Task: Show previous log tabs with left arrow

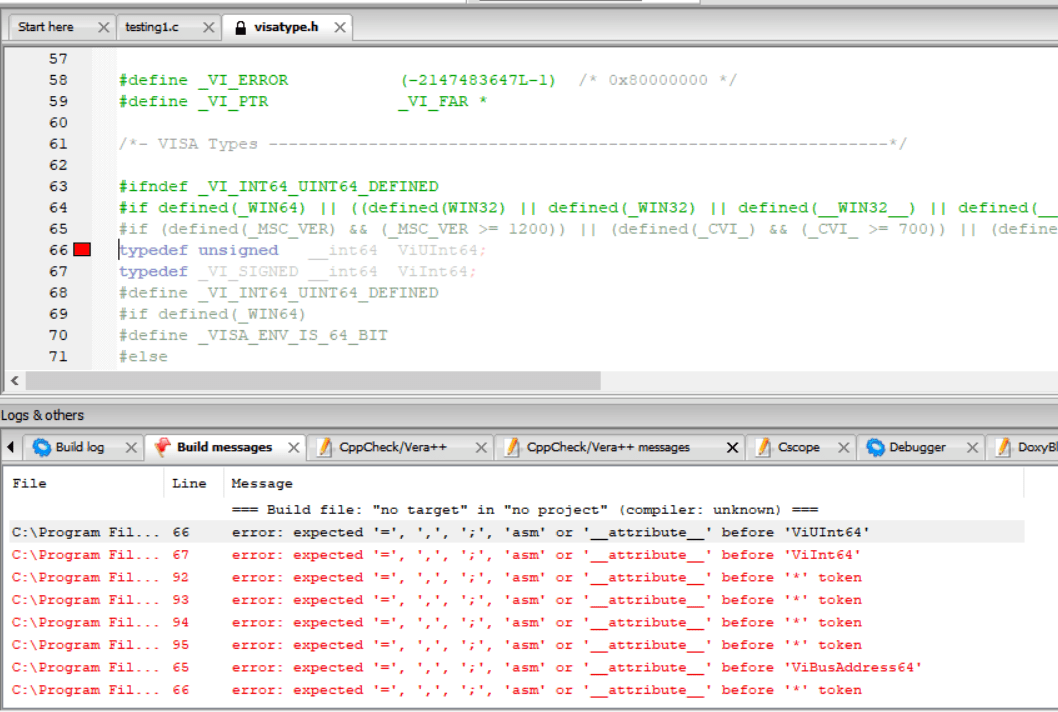Action: 11,447
